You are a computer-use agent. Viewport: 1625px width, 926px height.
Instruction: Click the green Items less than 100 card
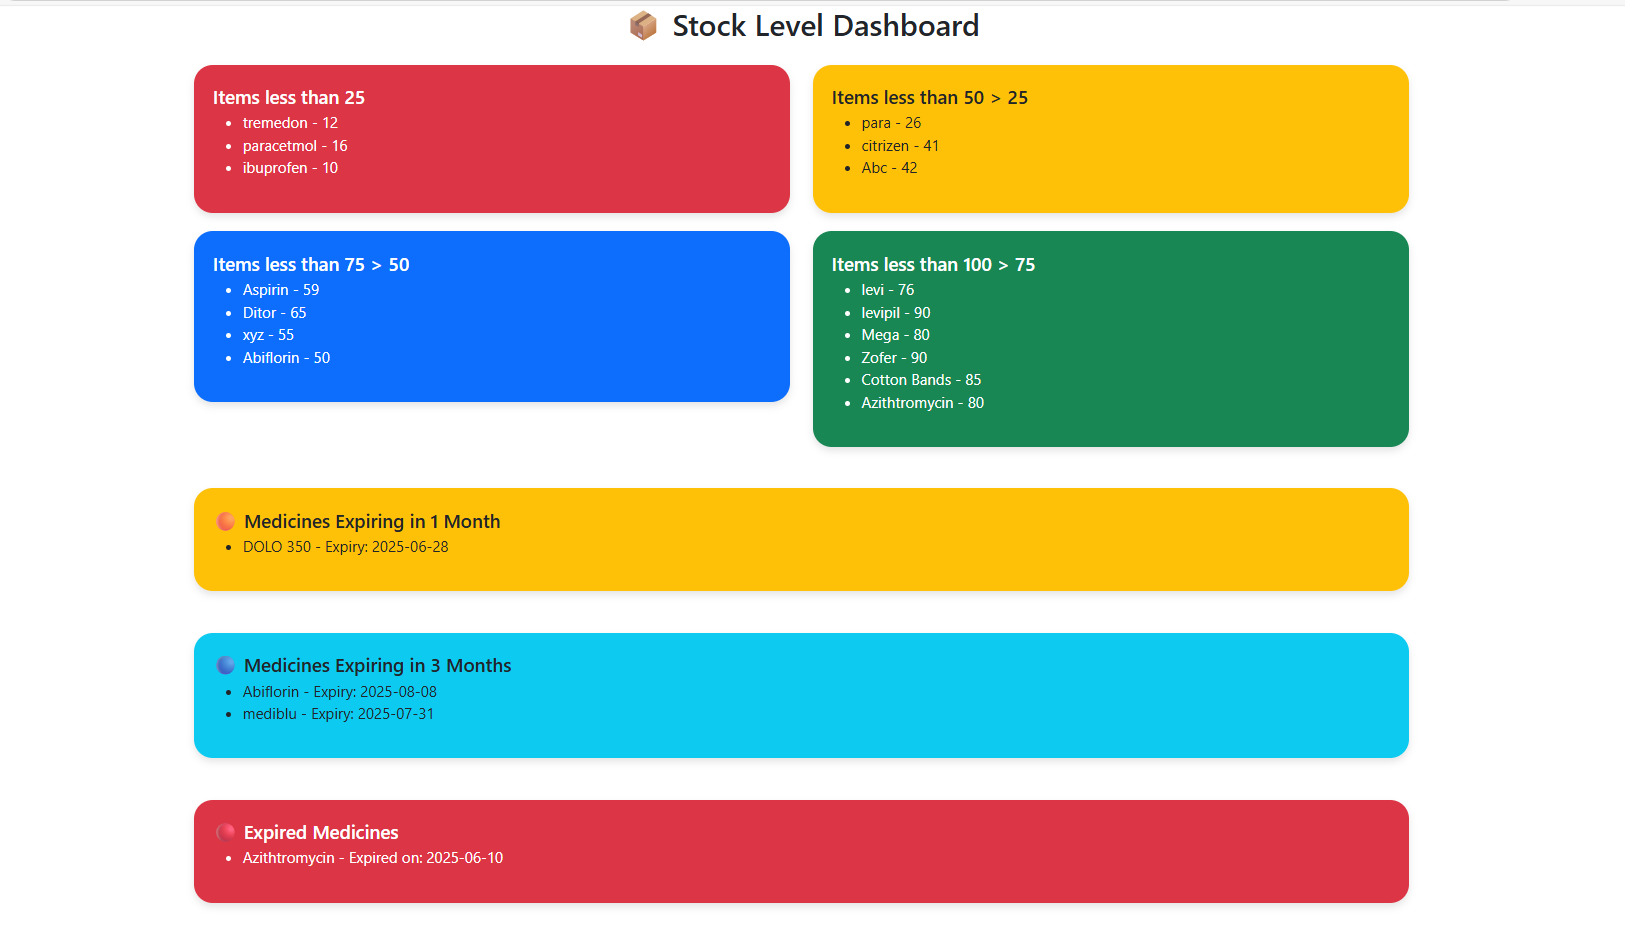coord(1110,339)
